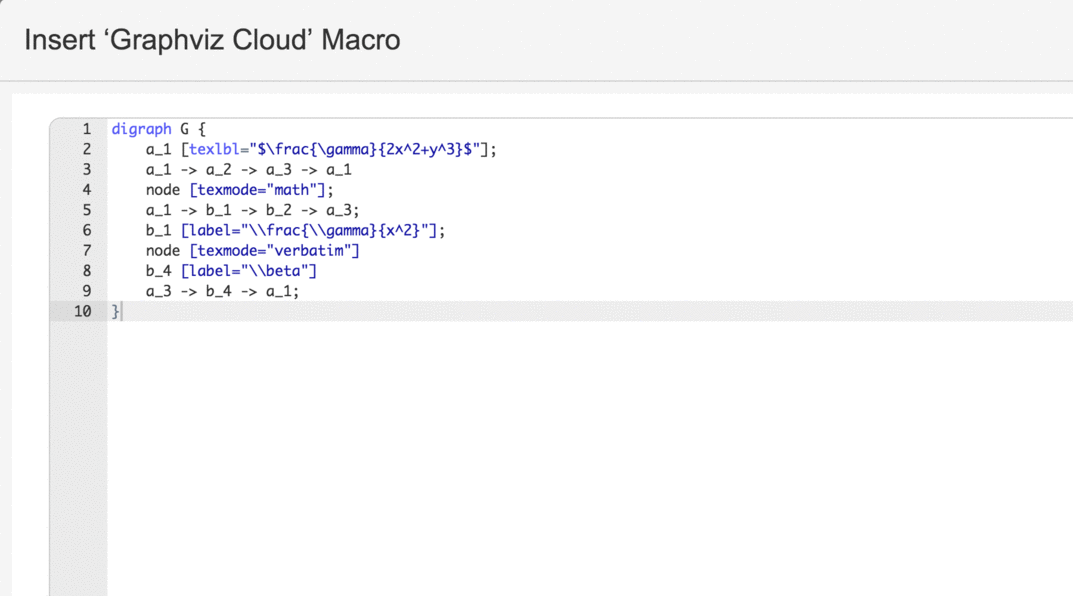Place cursor on the 'digraph' keyword

(141, 129)
